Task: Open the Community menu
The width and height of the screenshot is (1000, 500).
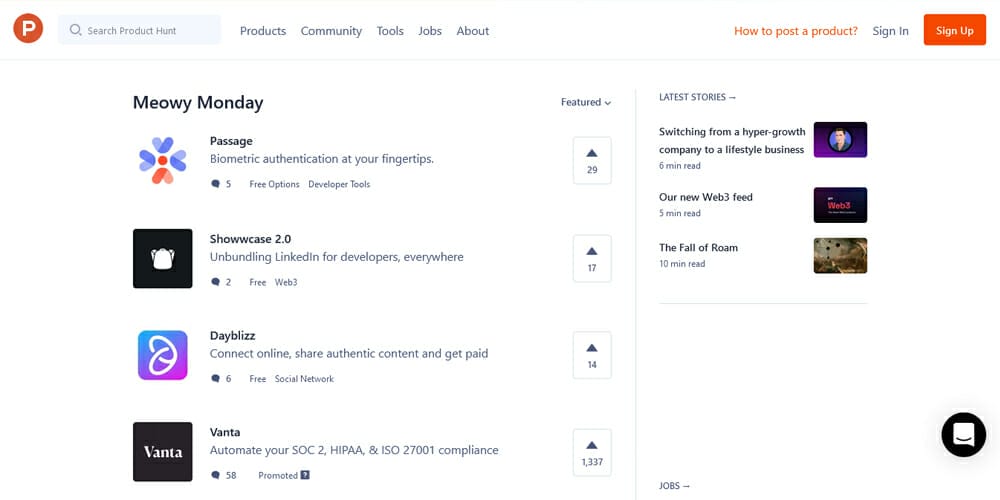Action: 331,31
